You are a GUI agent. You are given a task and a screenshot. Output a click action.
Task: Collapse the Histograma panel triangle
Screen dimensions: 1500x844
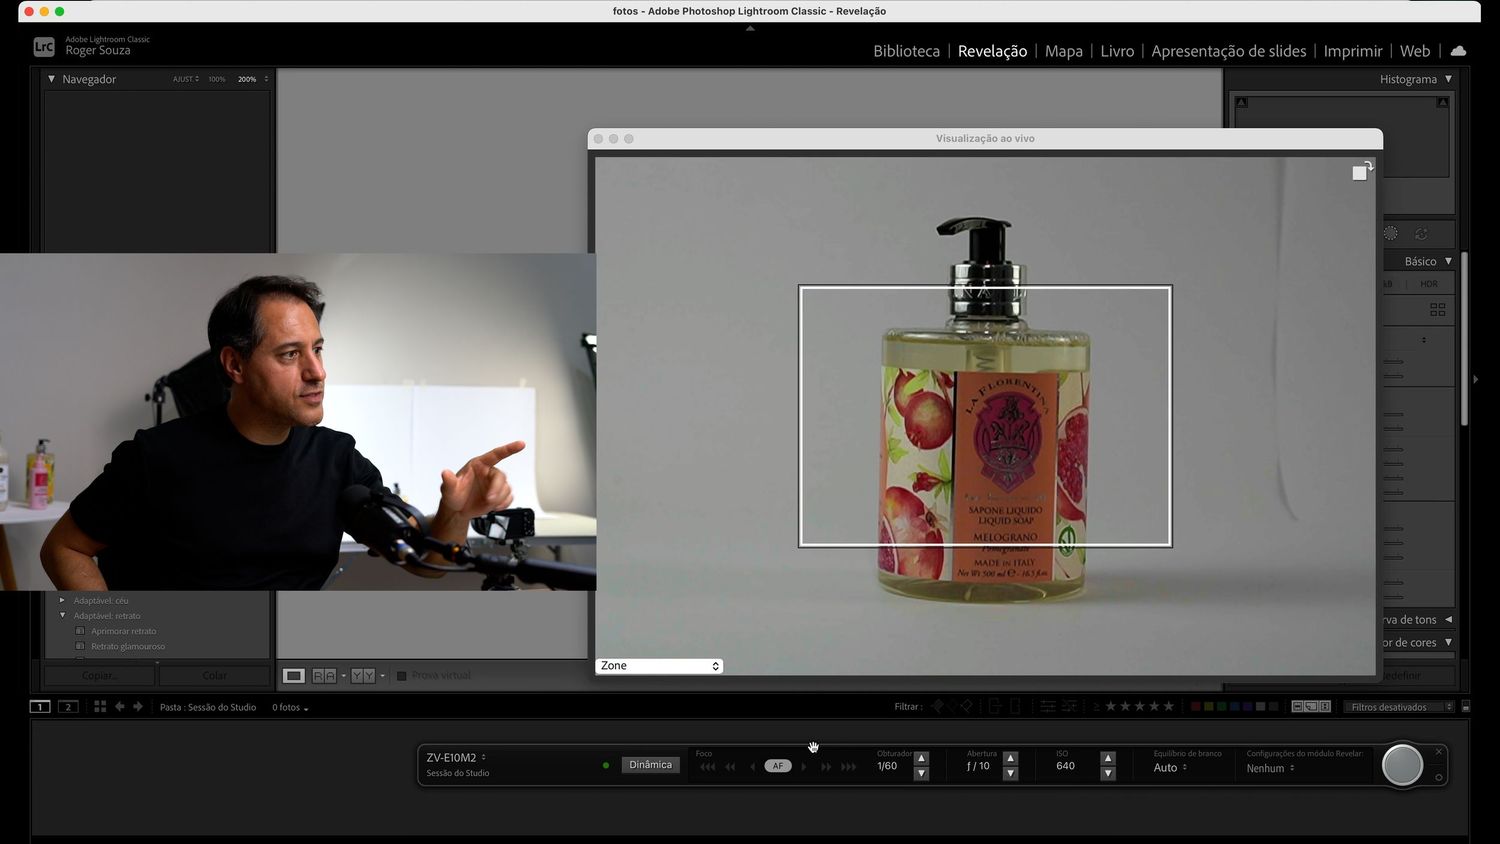click(x=1448, y=79)
